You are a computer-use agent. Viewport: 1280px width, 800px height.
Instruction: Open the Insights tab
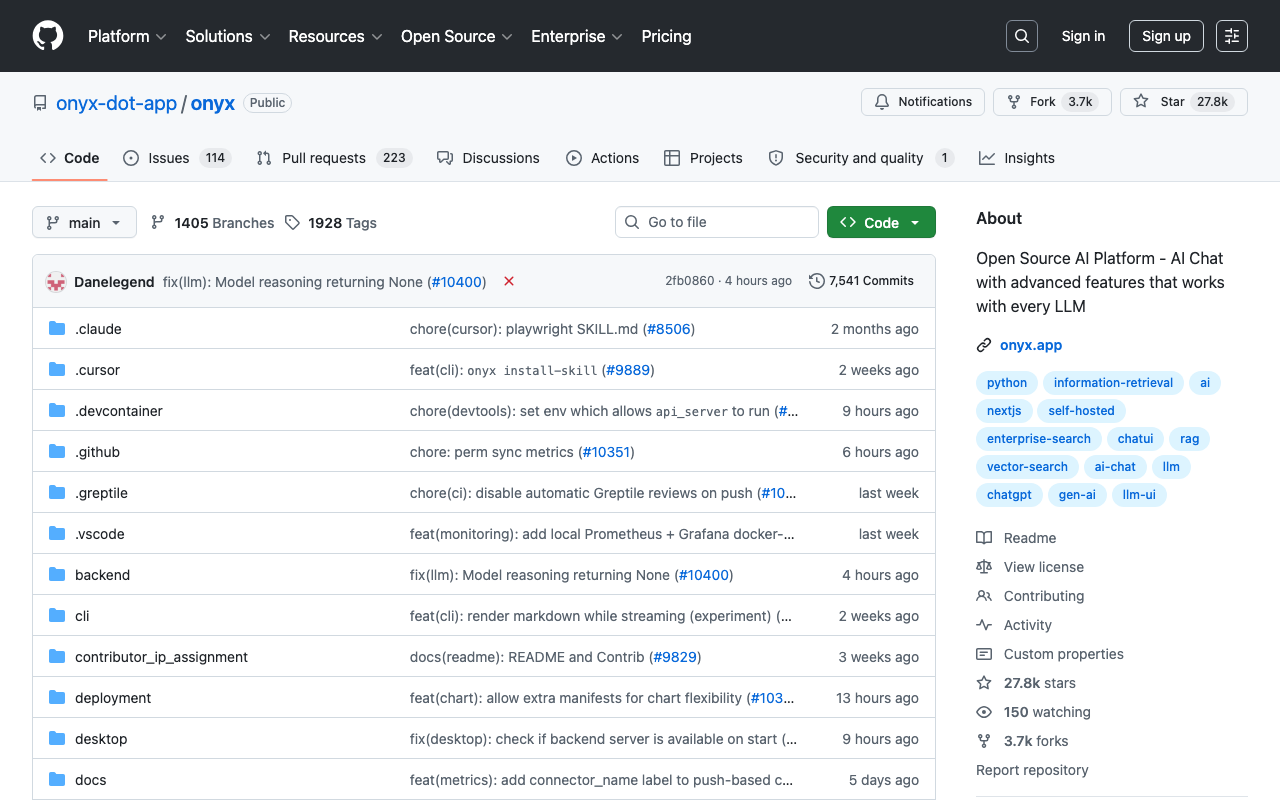(1017, 158)
